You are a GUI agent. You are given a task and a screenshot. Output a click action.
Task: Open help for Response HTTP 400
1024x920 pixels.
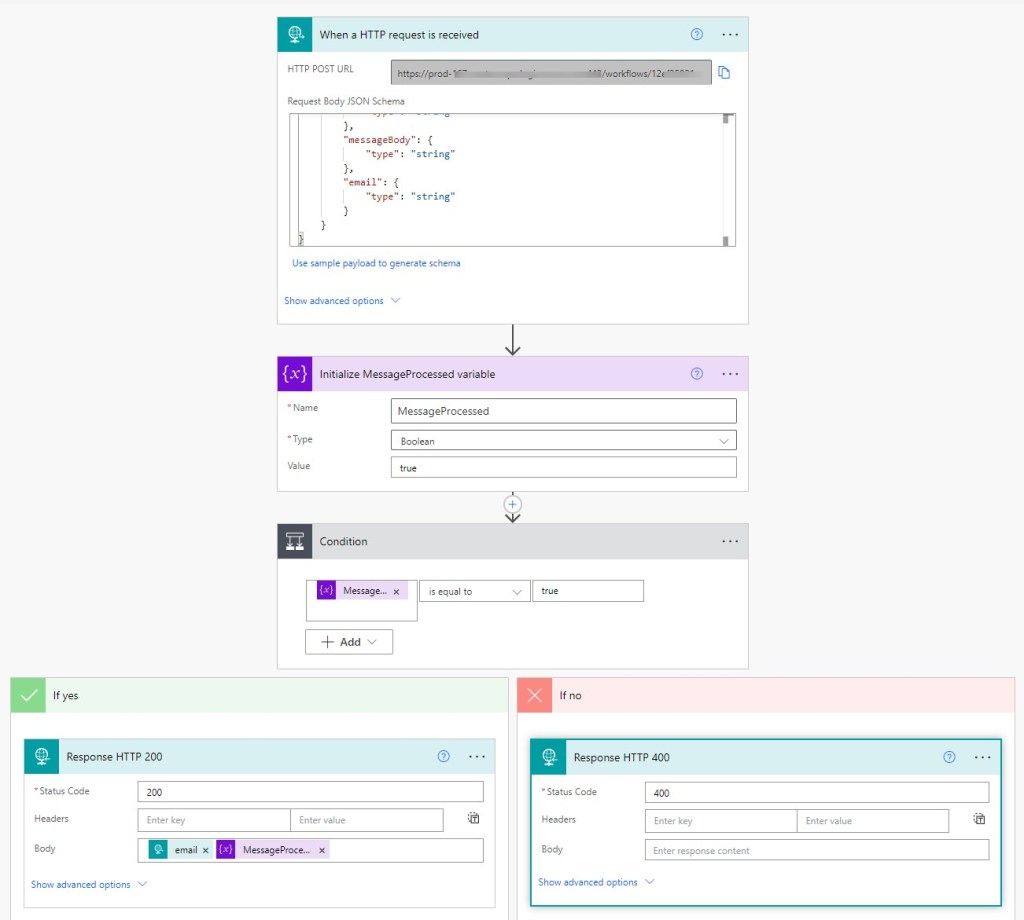pos(950,757)
